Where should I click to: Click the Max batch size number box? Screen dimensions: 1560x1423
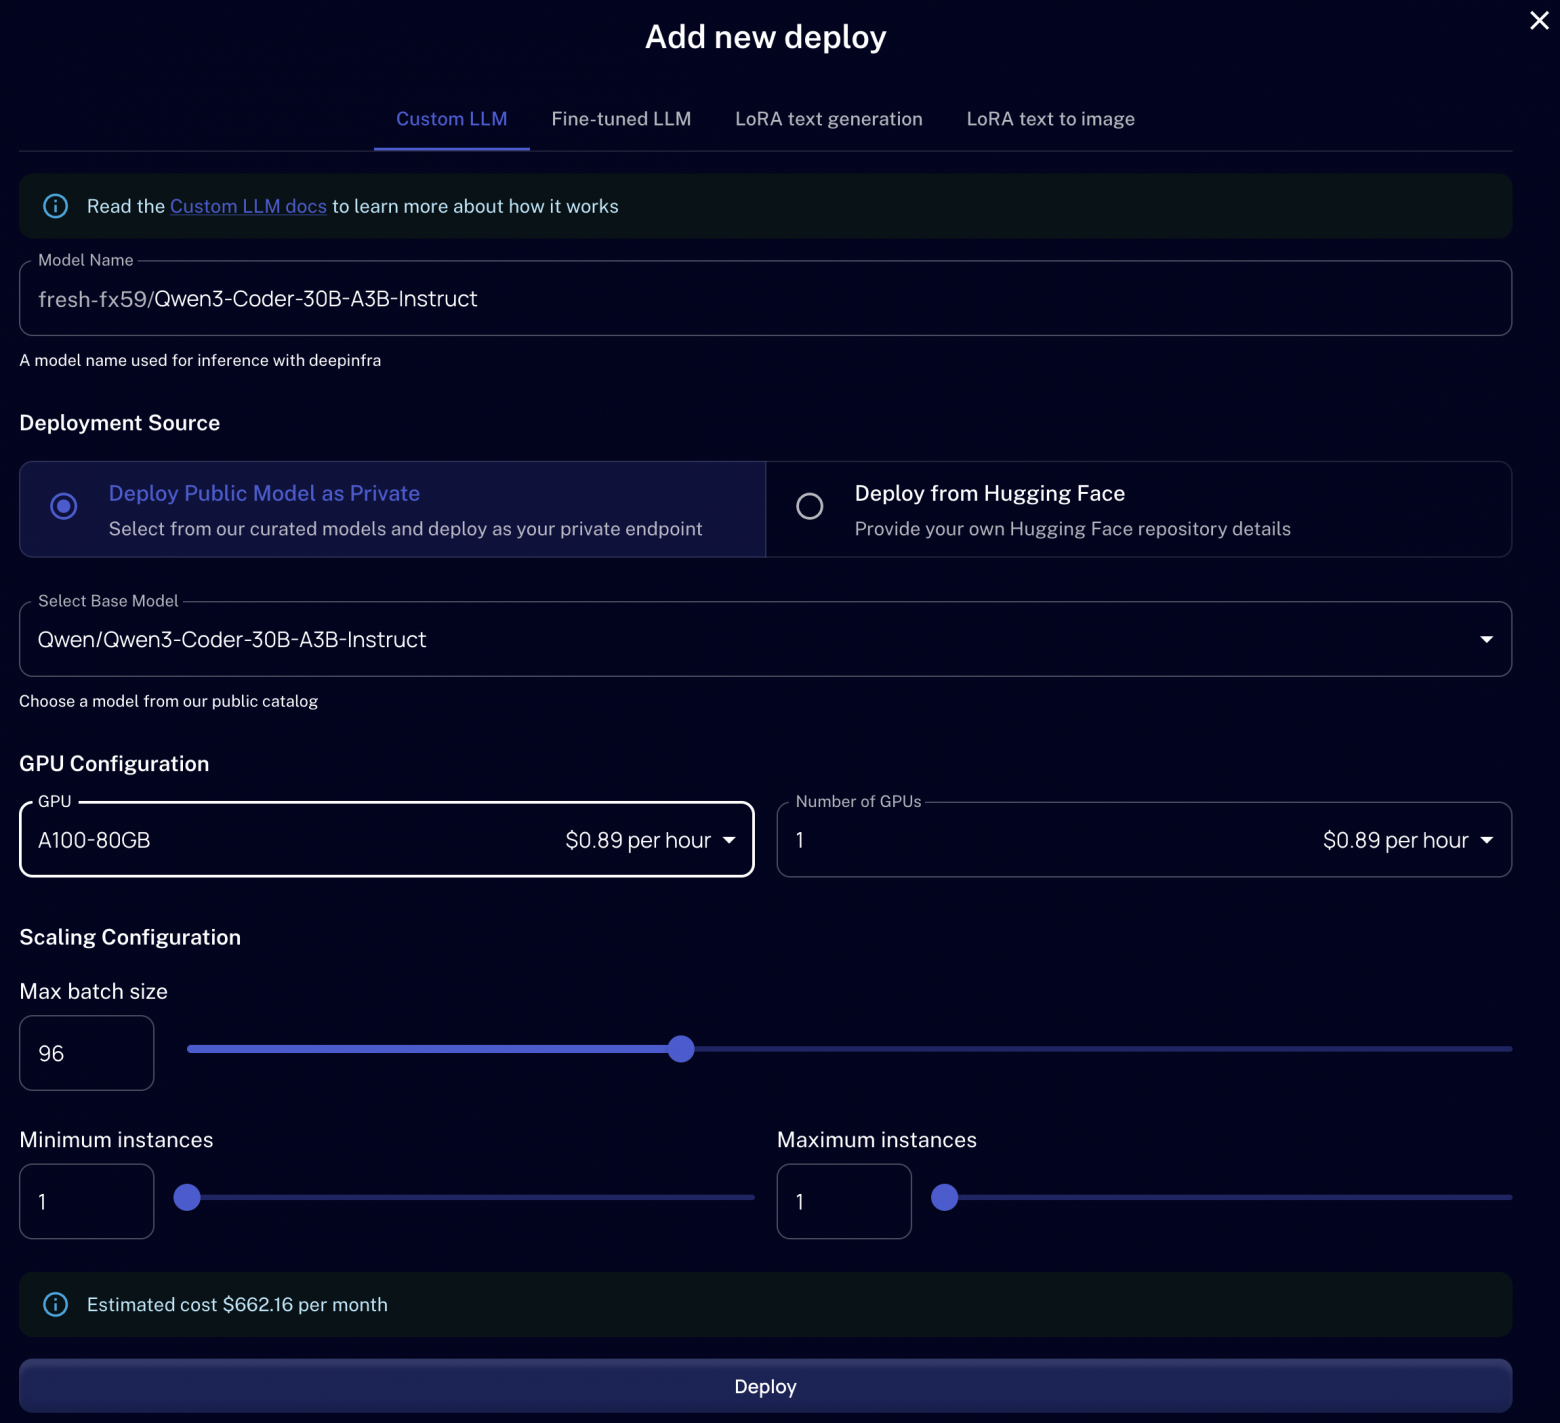point(87,1053)
